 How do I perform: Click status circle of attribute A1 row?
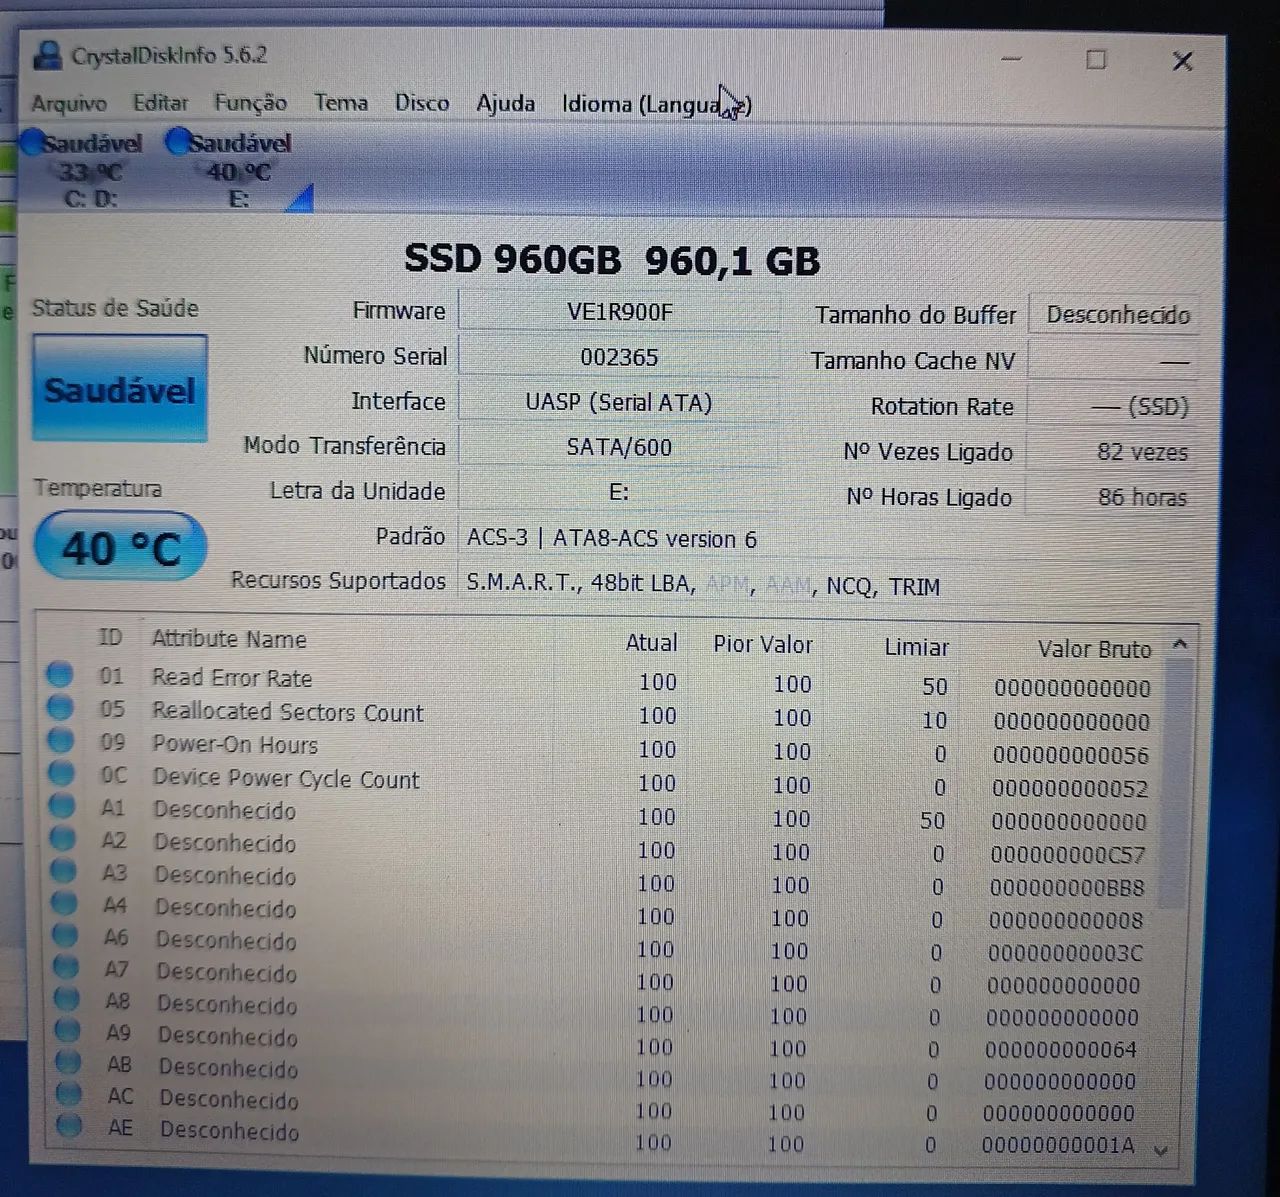(x=63, y=806)
